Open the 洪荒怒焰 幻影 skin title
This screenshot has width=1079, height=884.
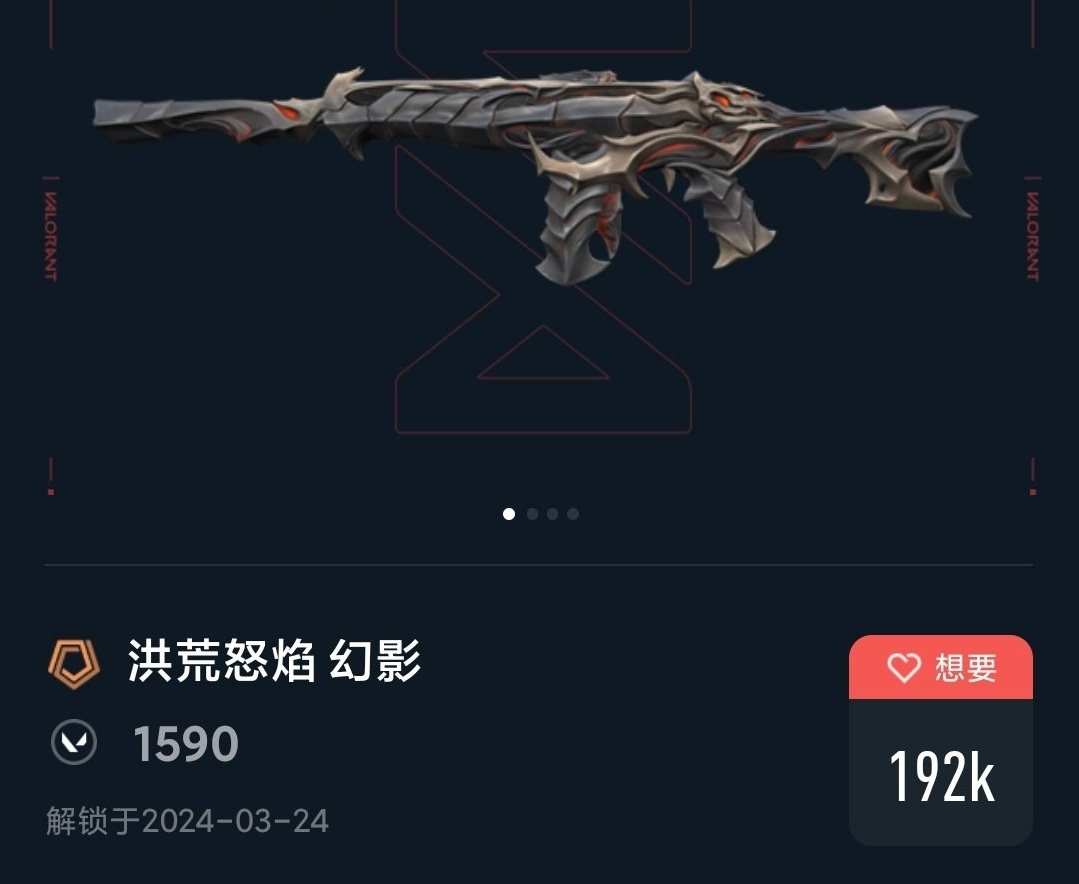point(275,660)
